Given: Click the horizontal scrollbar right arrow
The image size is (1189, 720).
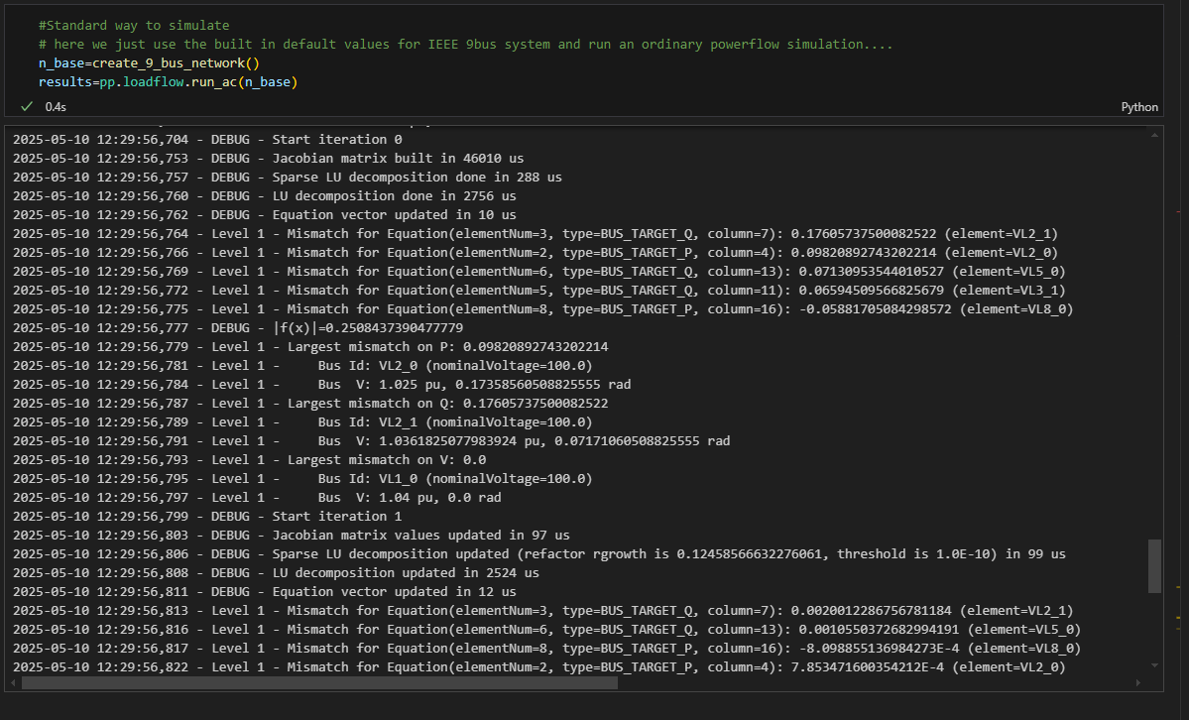Looking at the screenshot, I should (1139, 683).
